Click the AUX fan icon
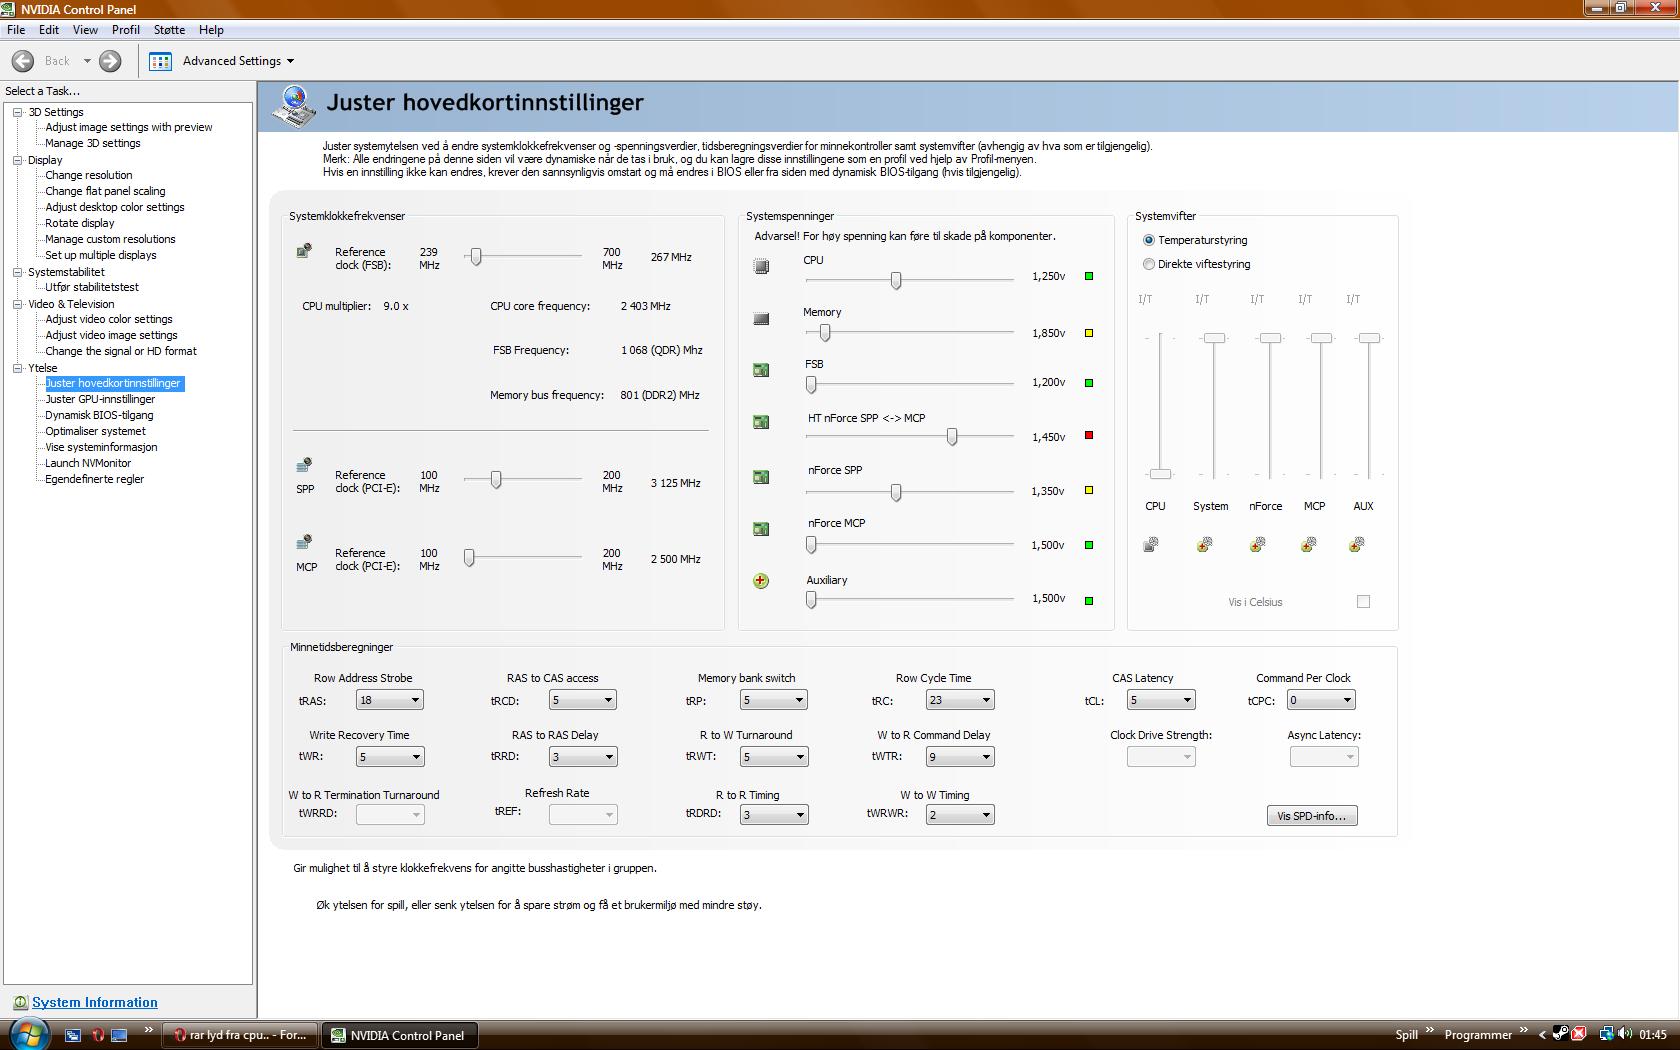Viewport: 1680px width, 1050px height. (1356, 544)
